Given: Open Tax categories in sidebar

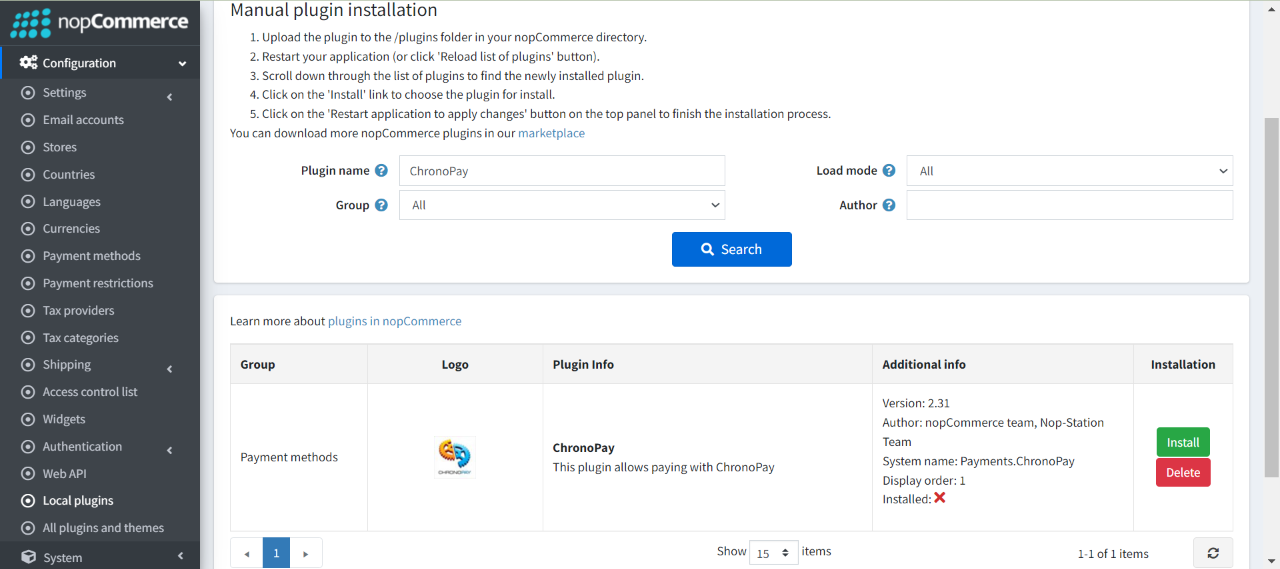Looking at the screenshot, I should (x=81, y=338).
